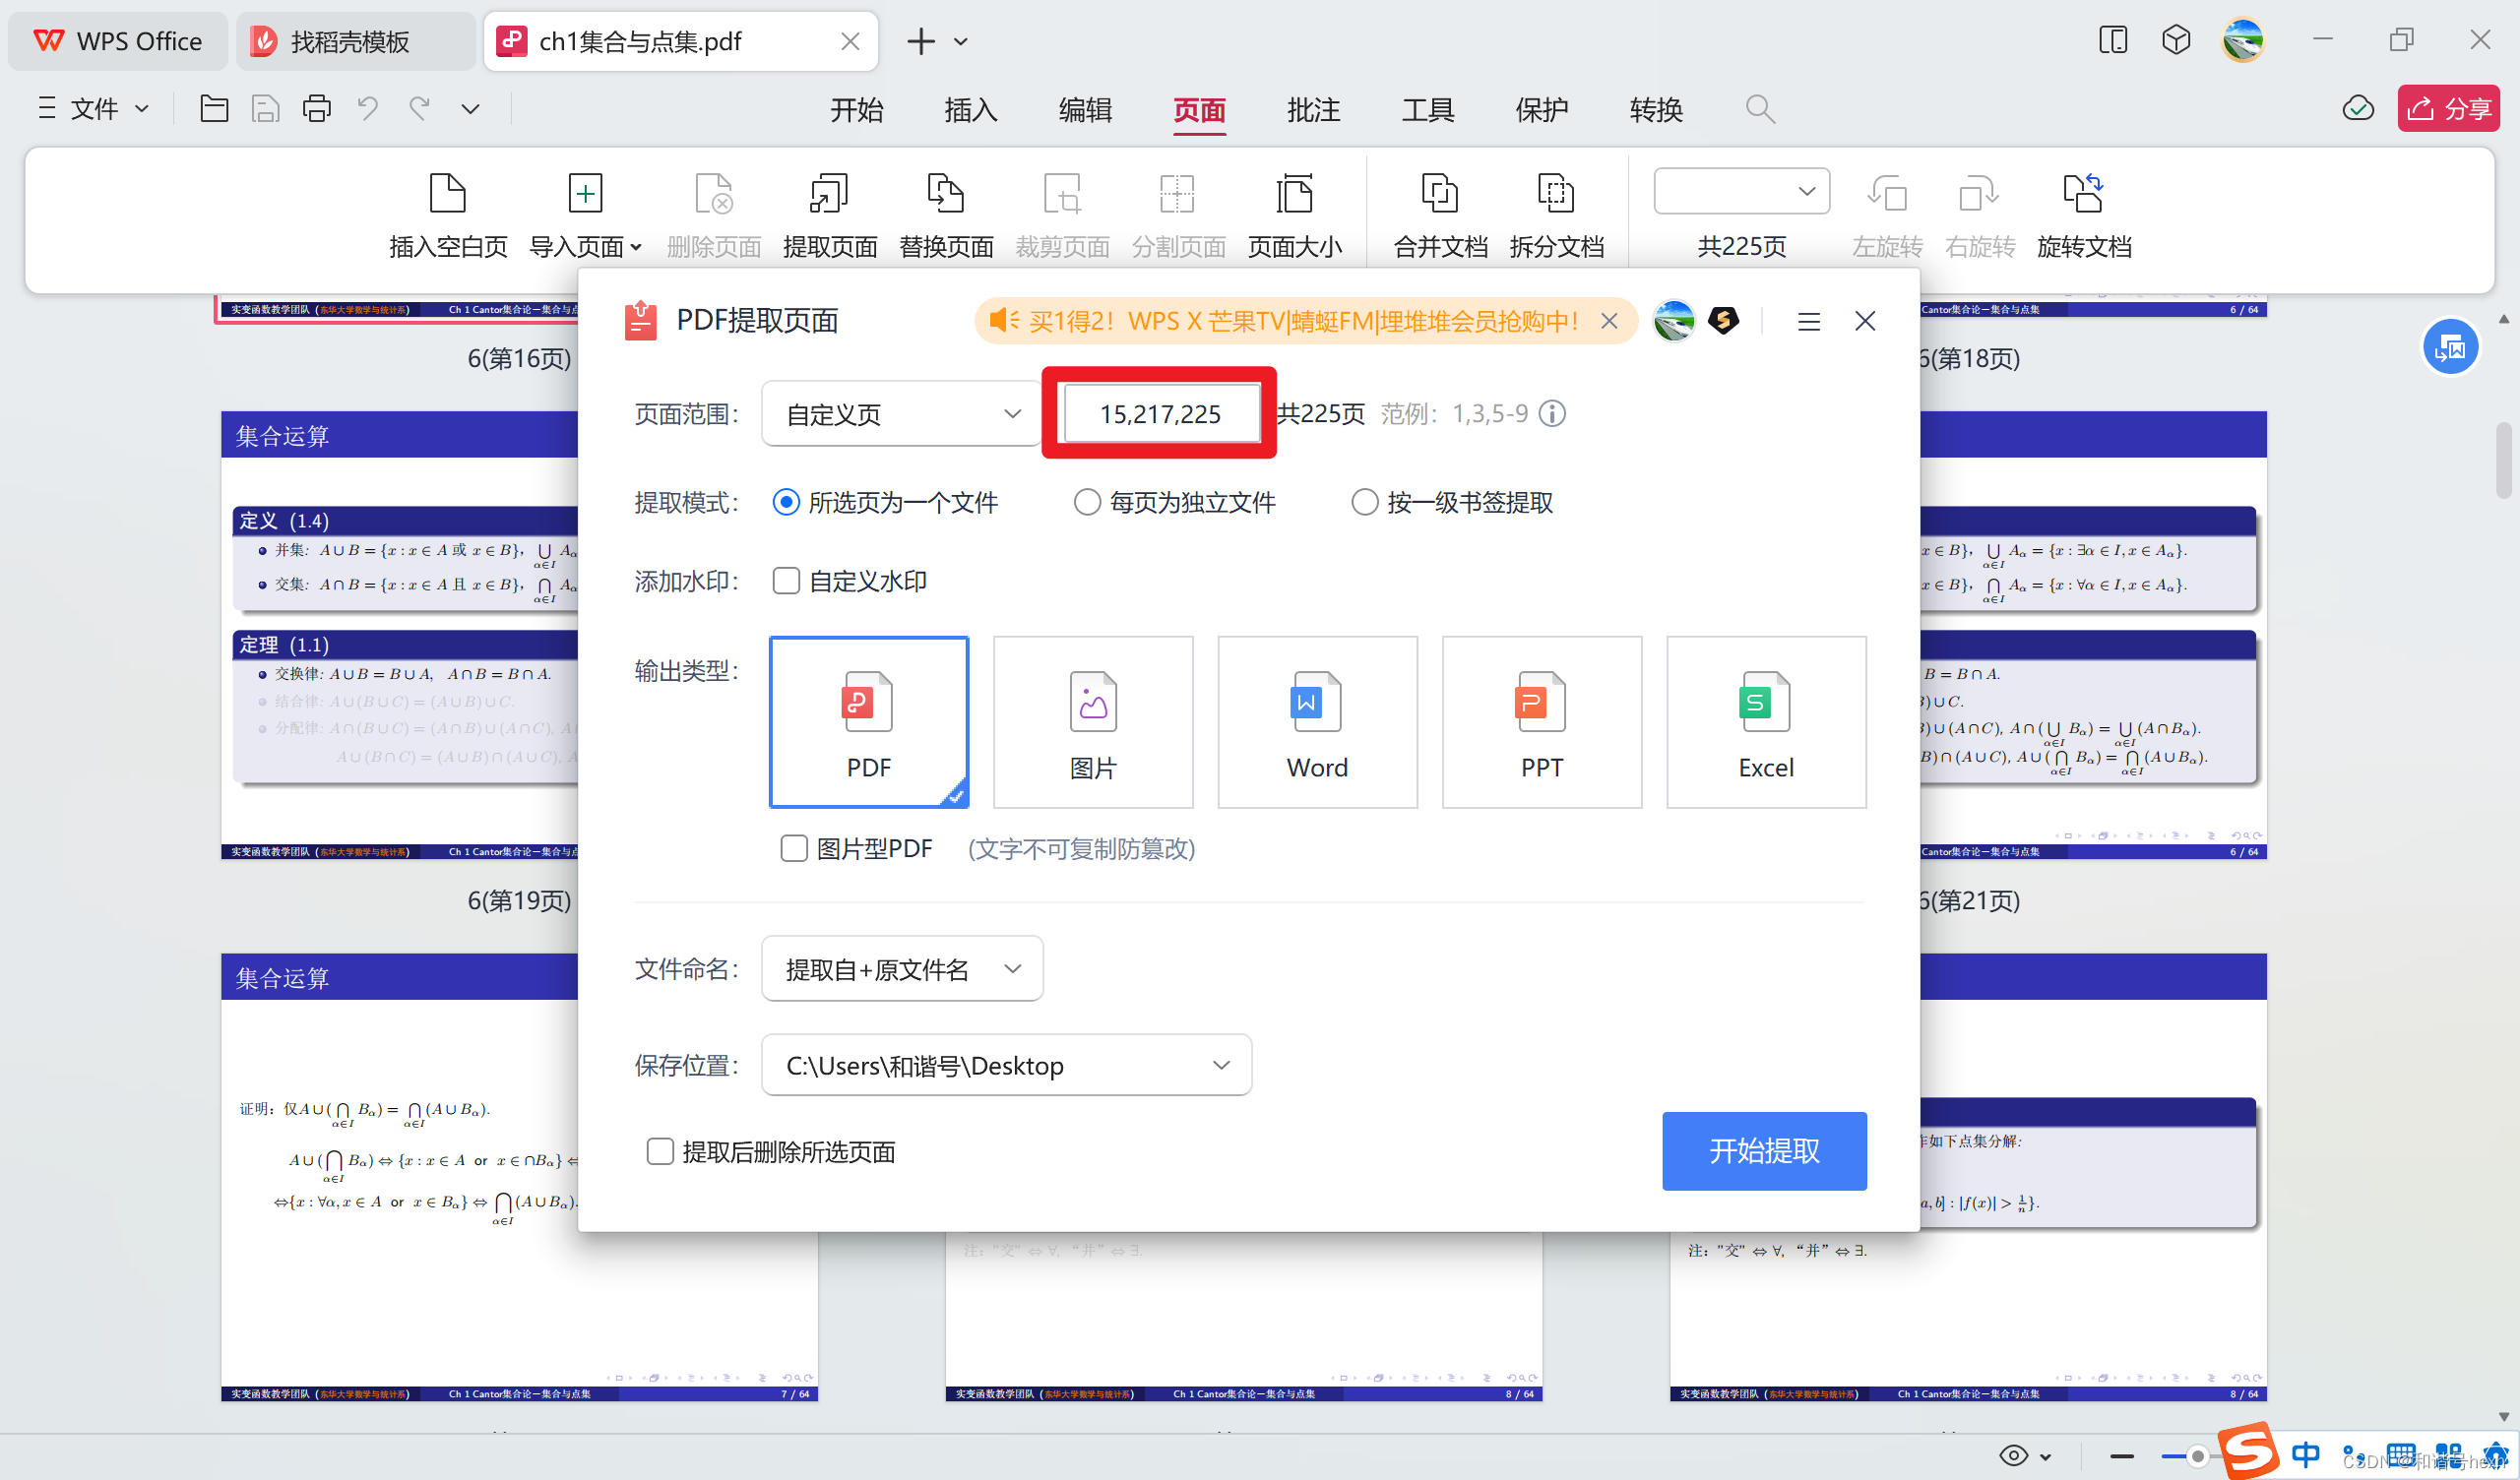Click the page range input field 15,217,225
This screenshot has height=1480, width=2520.
point(1160,414)
